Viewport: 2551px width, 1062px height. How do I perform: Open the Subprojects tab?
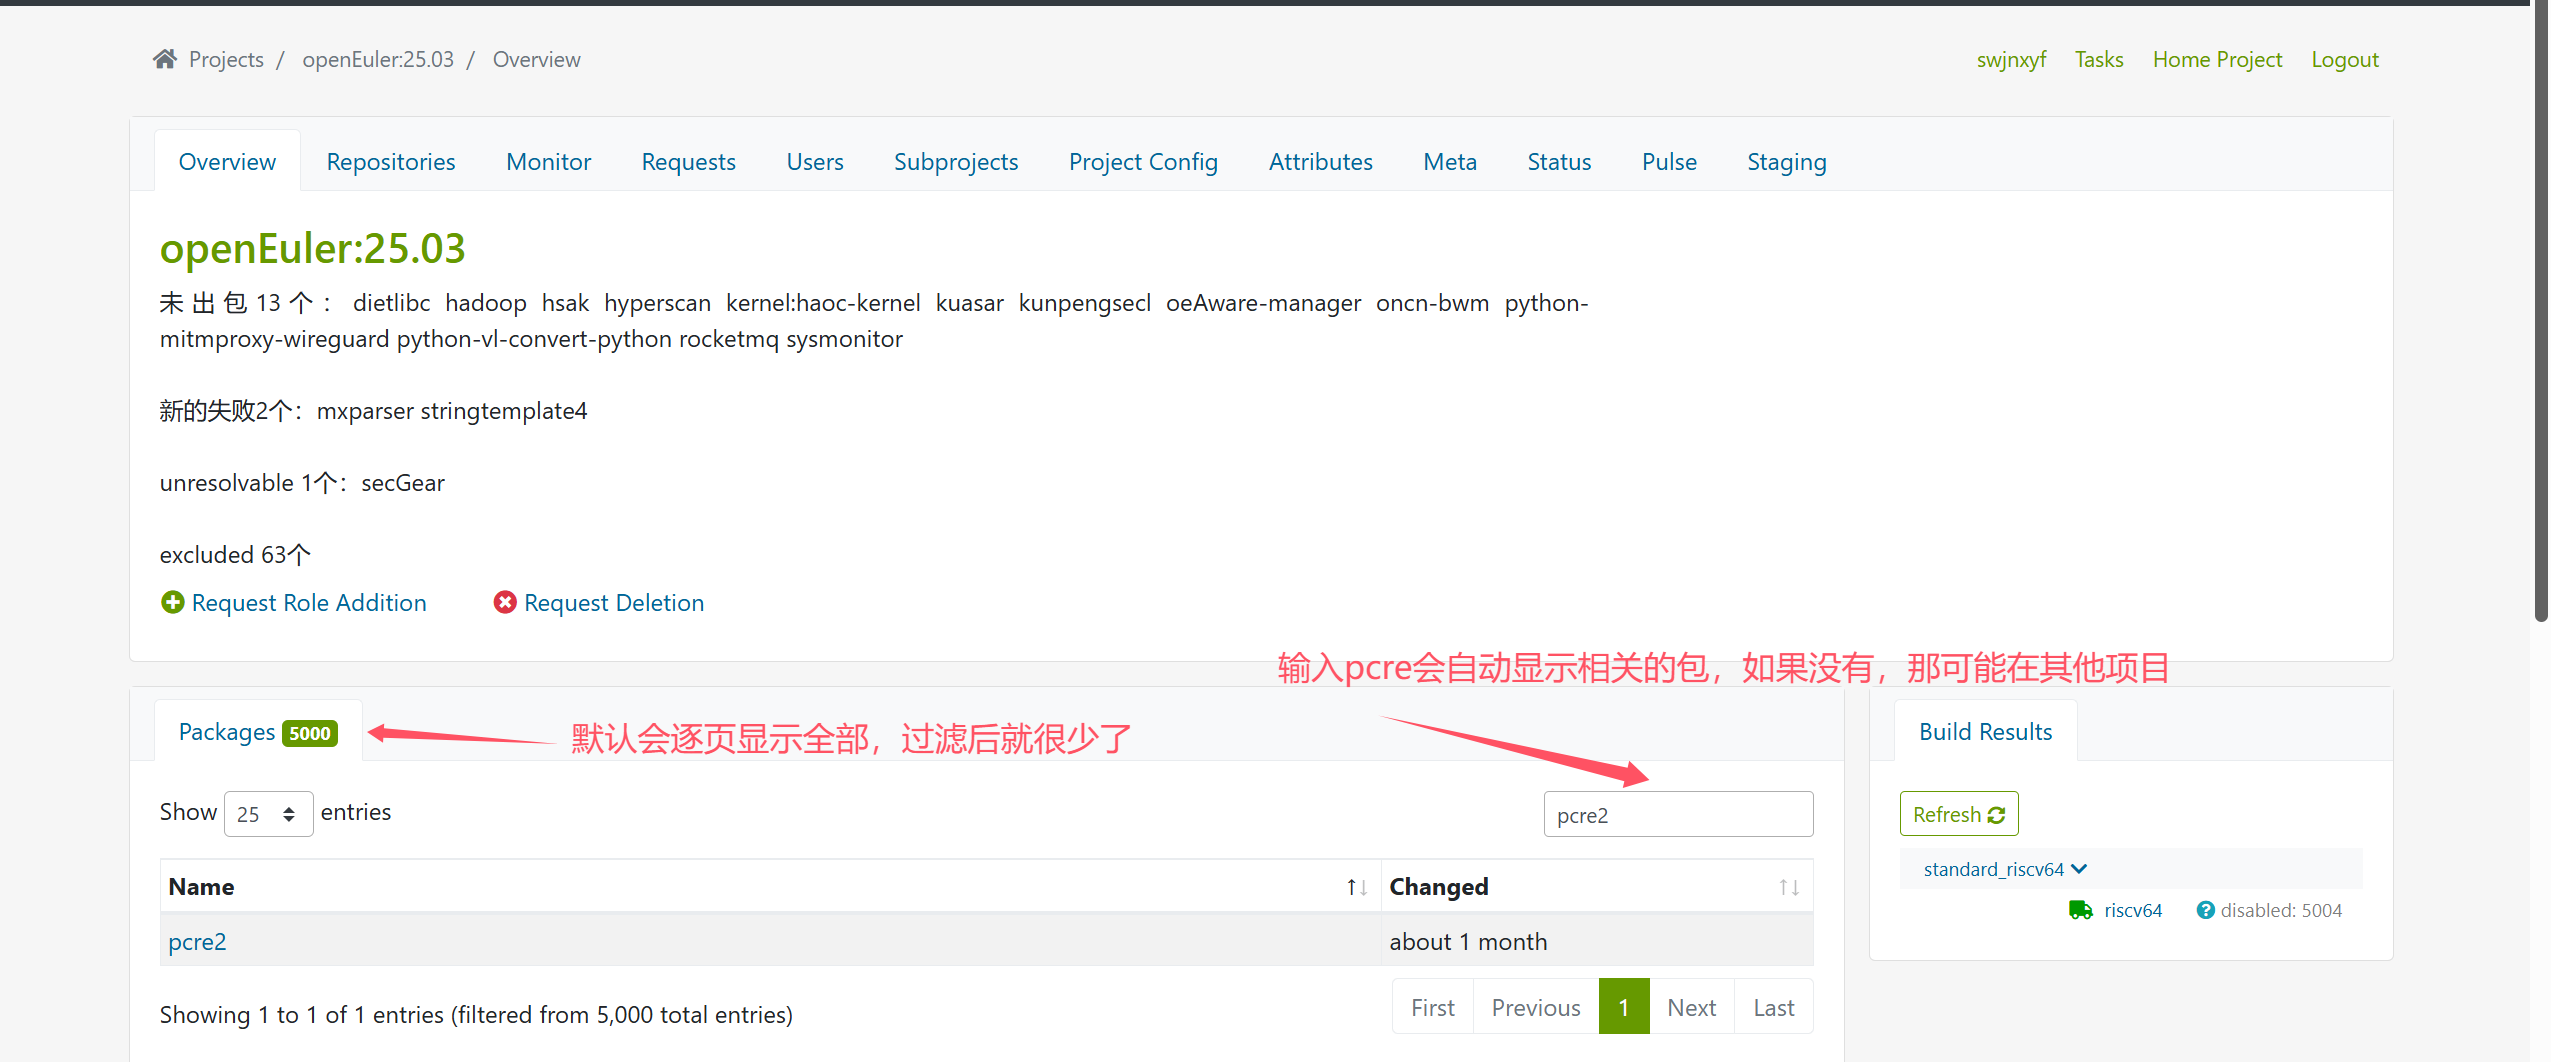click(x=955, y=162)
